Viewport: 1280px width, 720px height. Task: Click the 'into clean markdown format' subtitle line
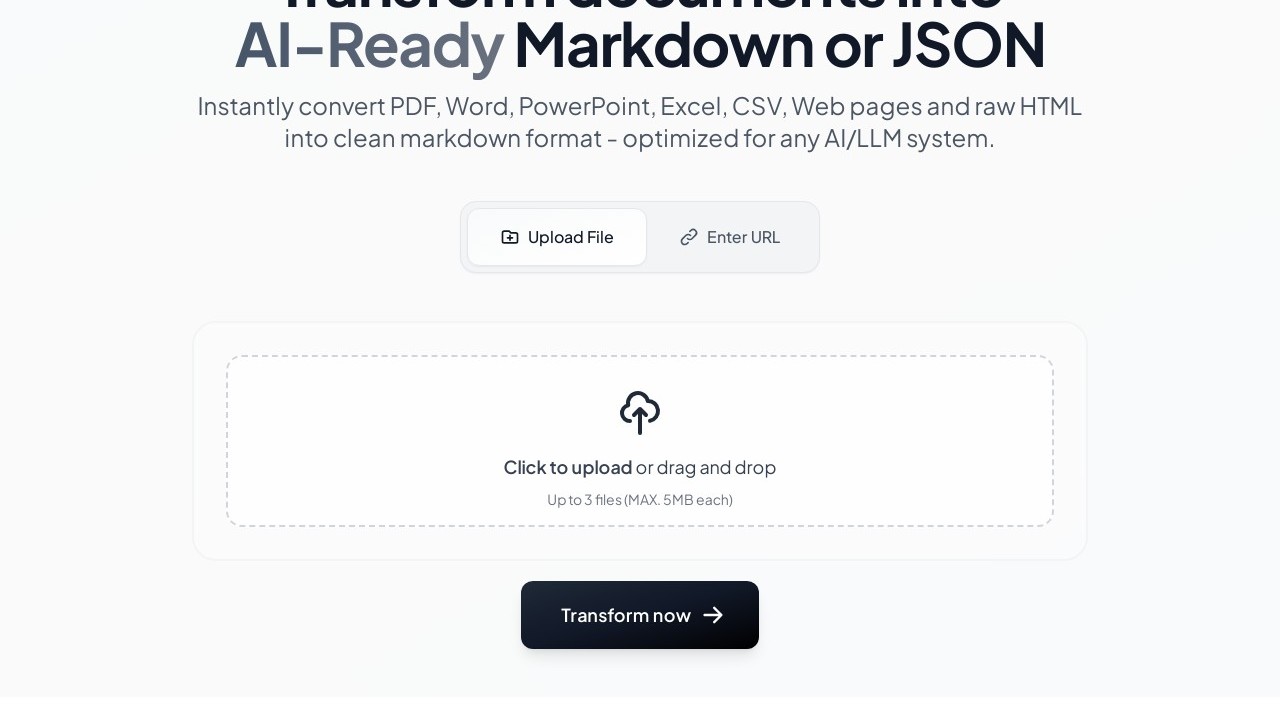tap(640, 138)
